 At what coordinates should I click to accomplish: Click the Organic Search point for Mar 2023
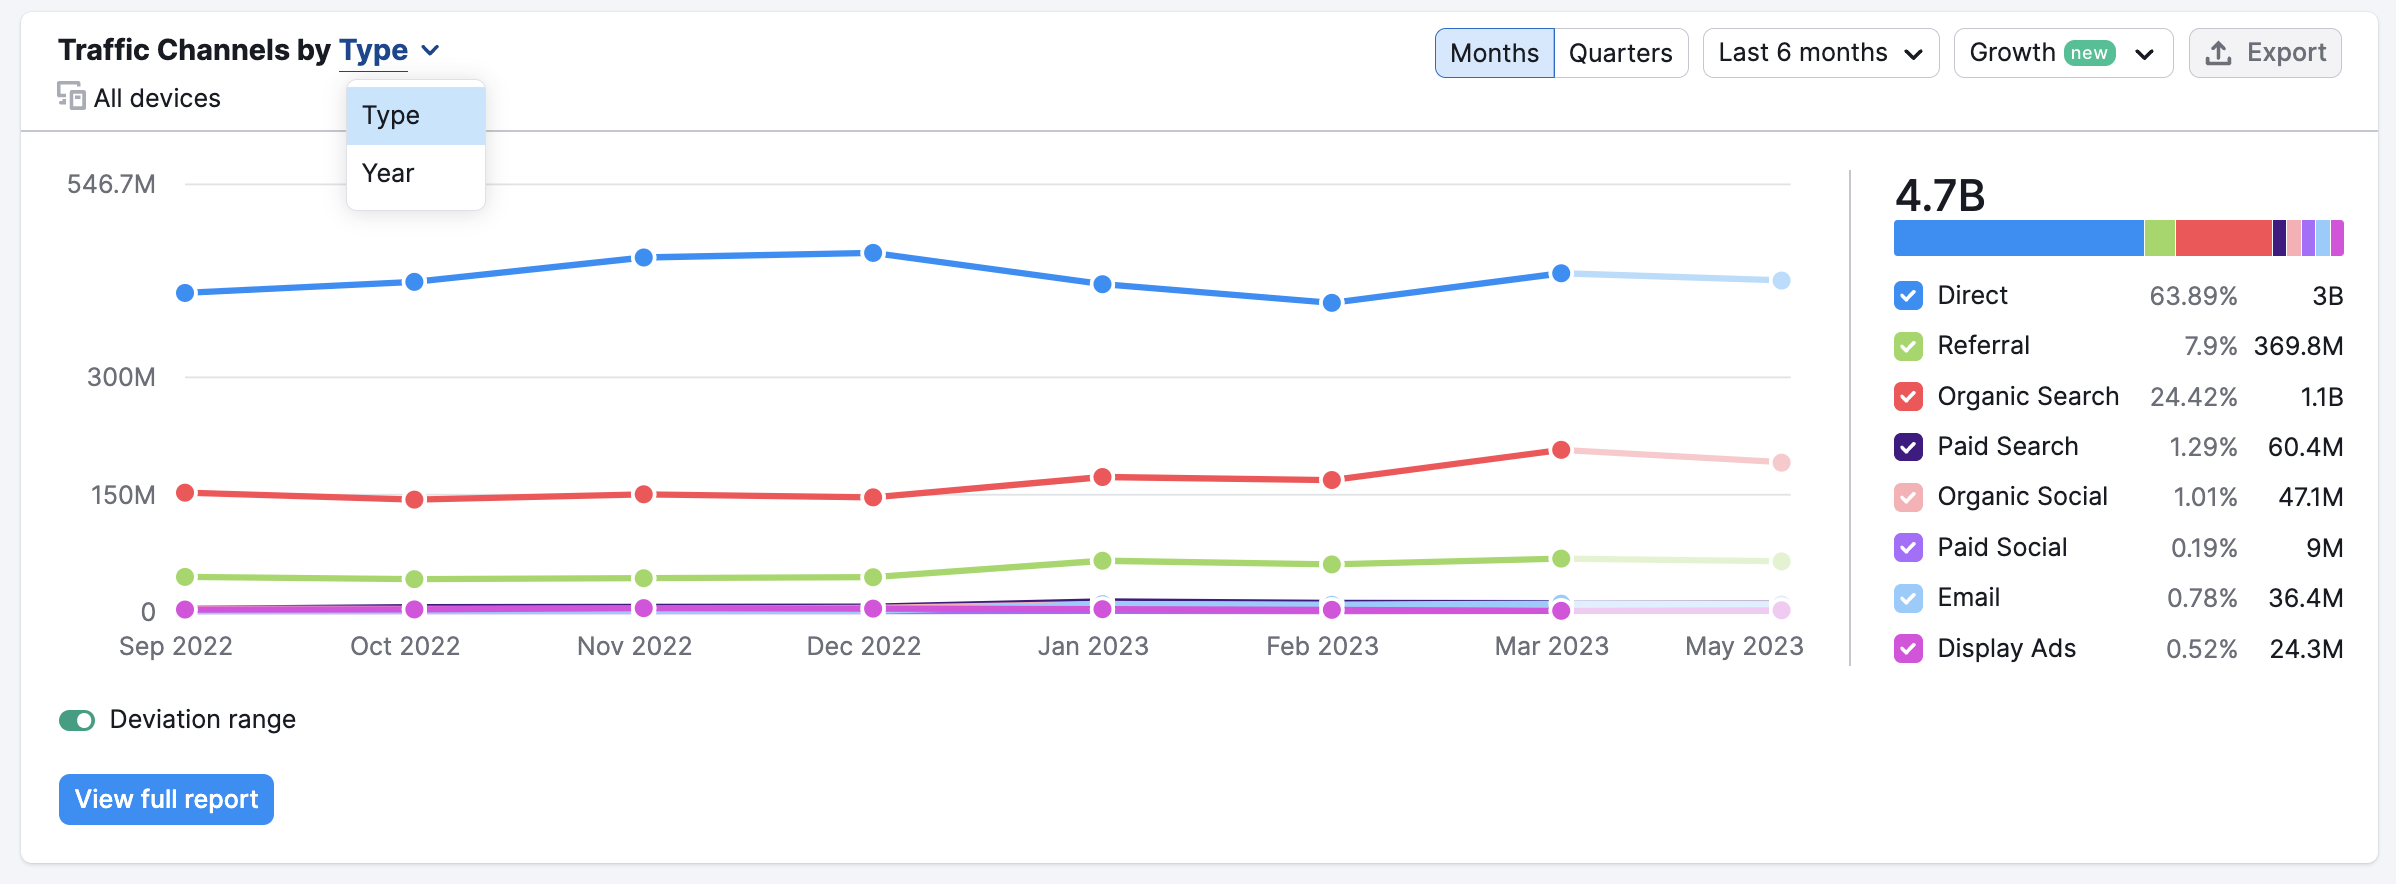tap(1561, 450)
